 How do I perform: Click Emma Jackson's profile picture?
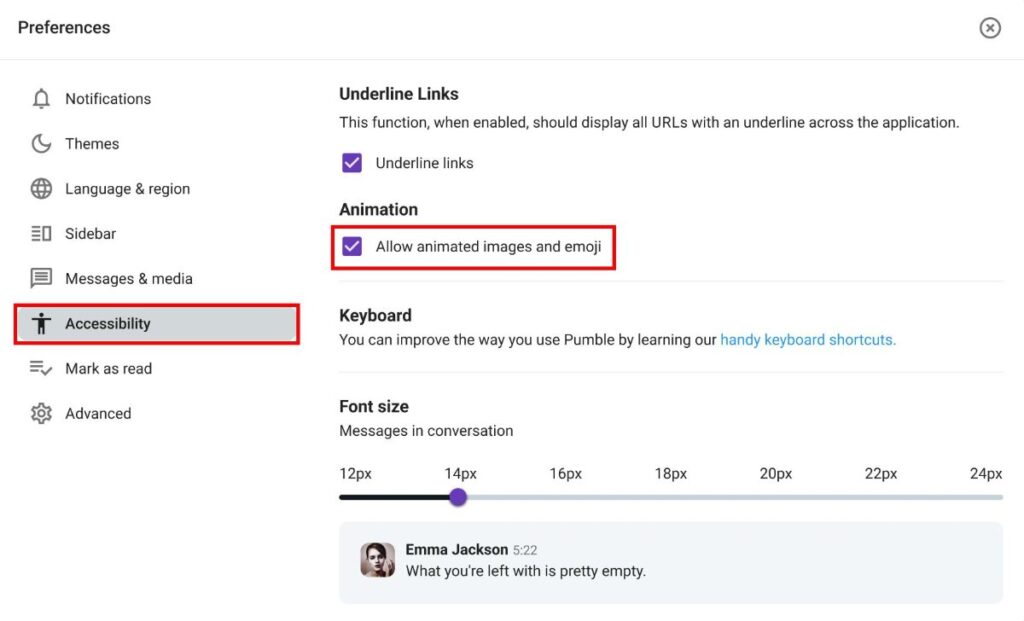tap(377, 561)
